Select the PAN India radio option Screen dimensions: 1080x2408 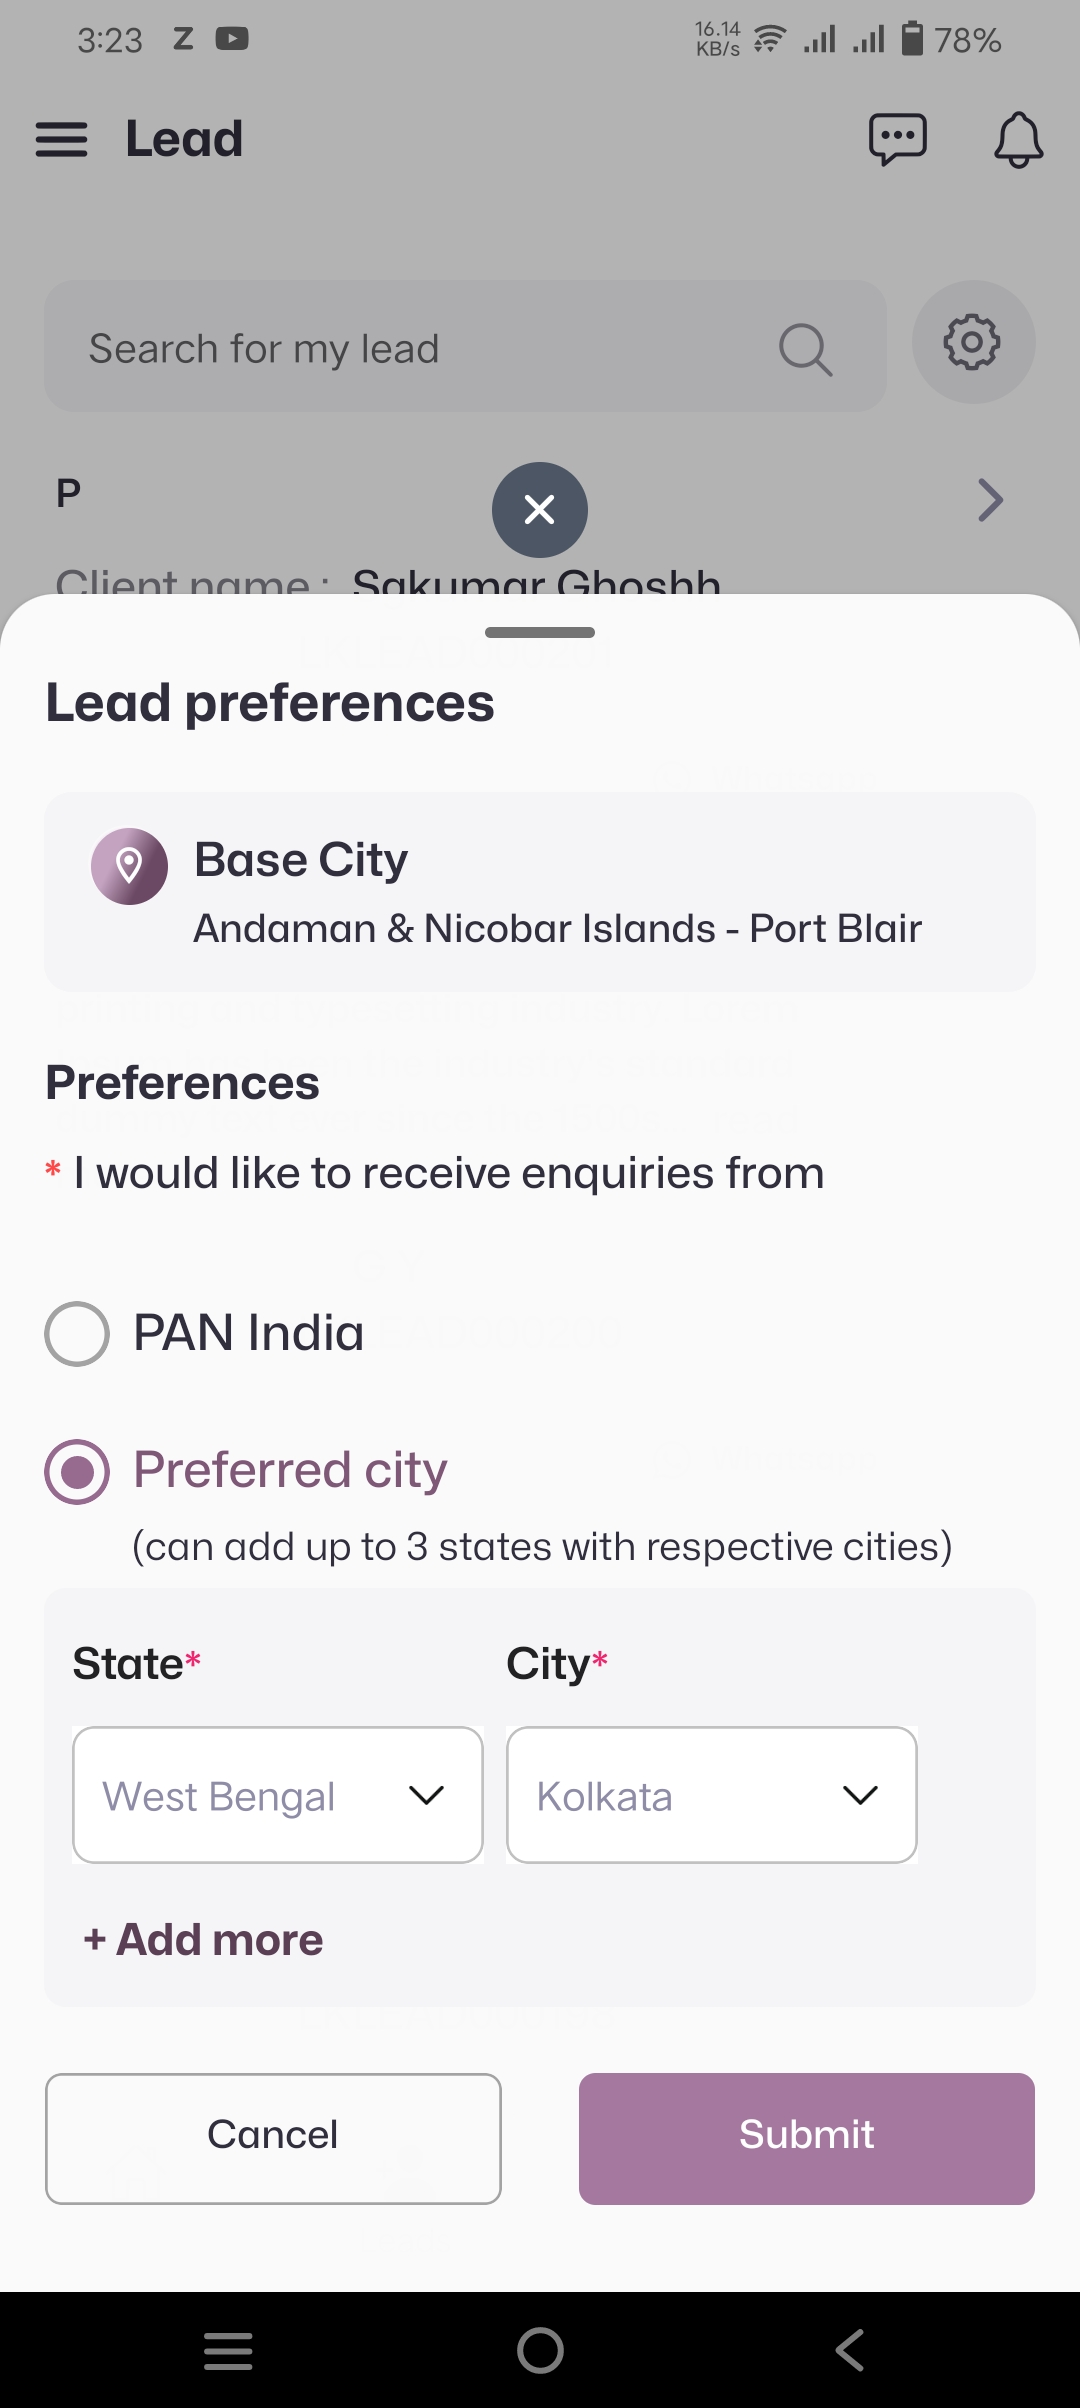click(x=77, y=1334)
